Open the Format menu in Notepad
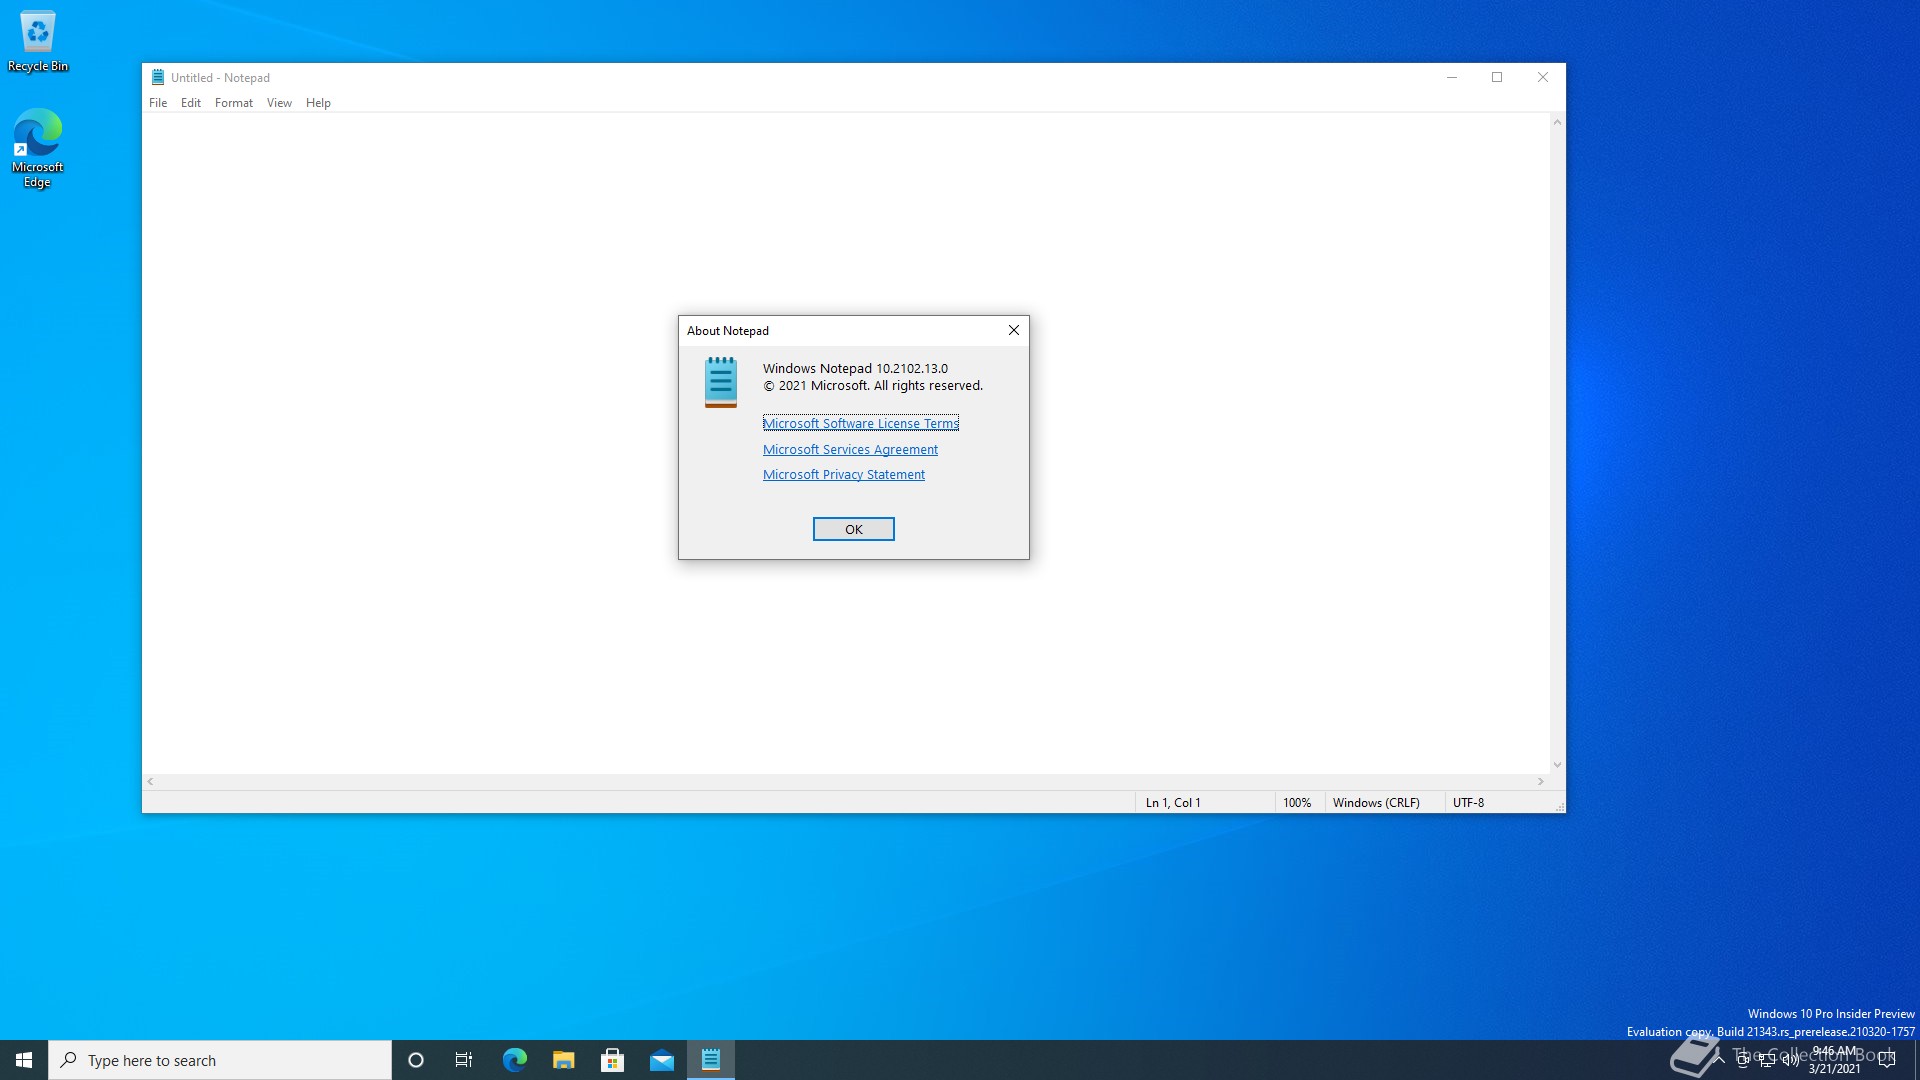Image resolution: width=1920 pixels, height=1080 pixels. (234, 103)
